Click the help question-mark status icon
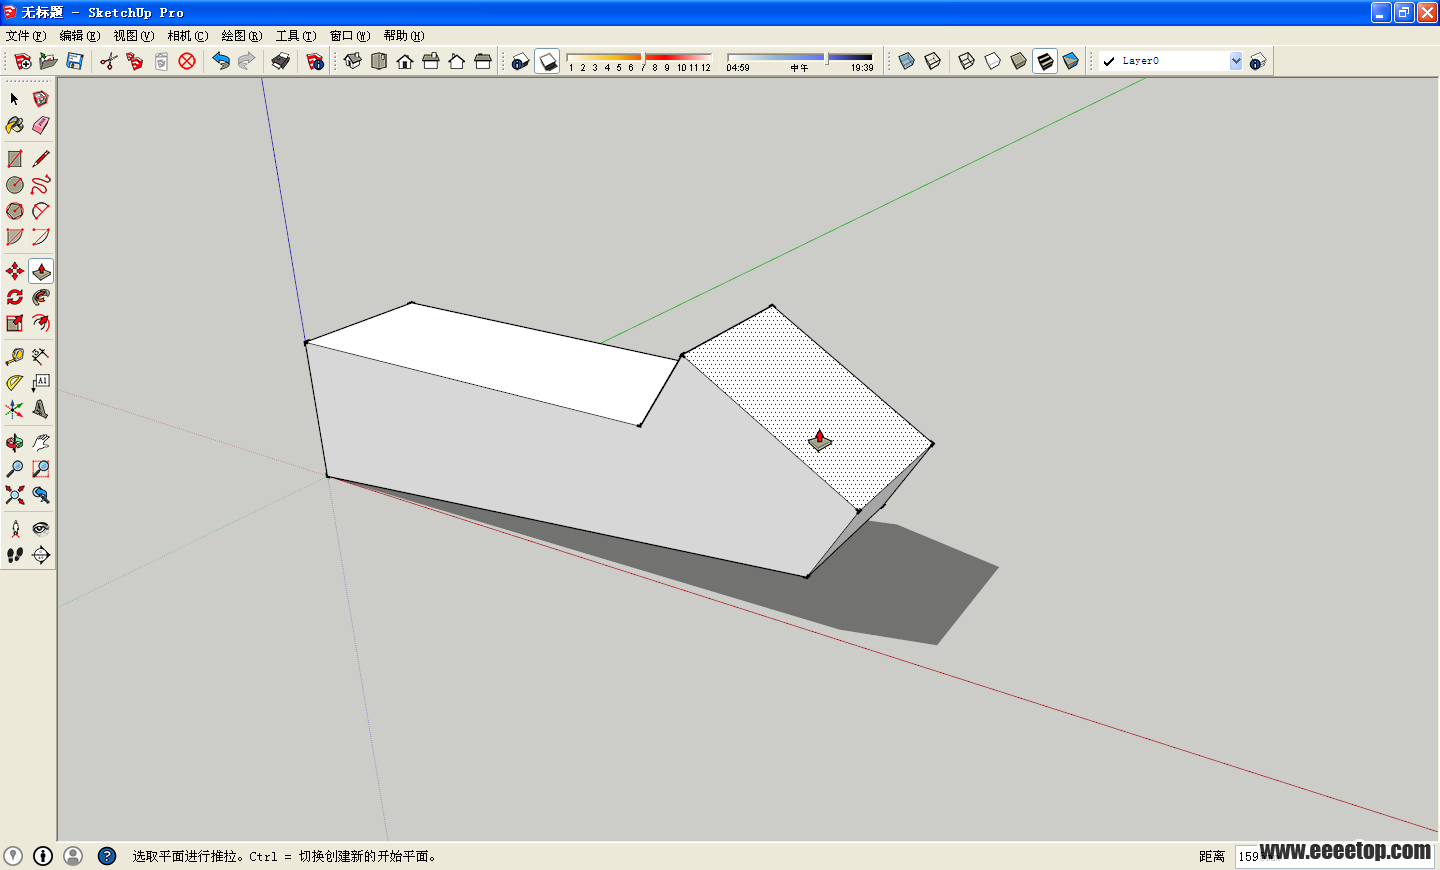 click(107, 856)
